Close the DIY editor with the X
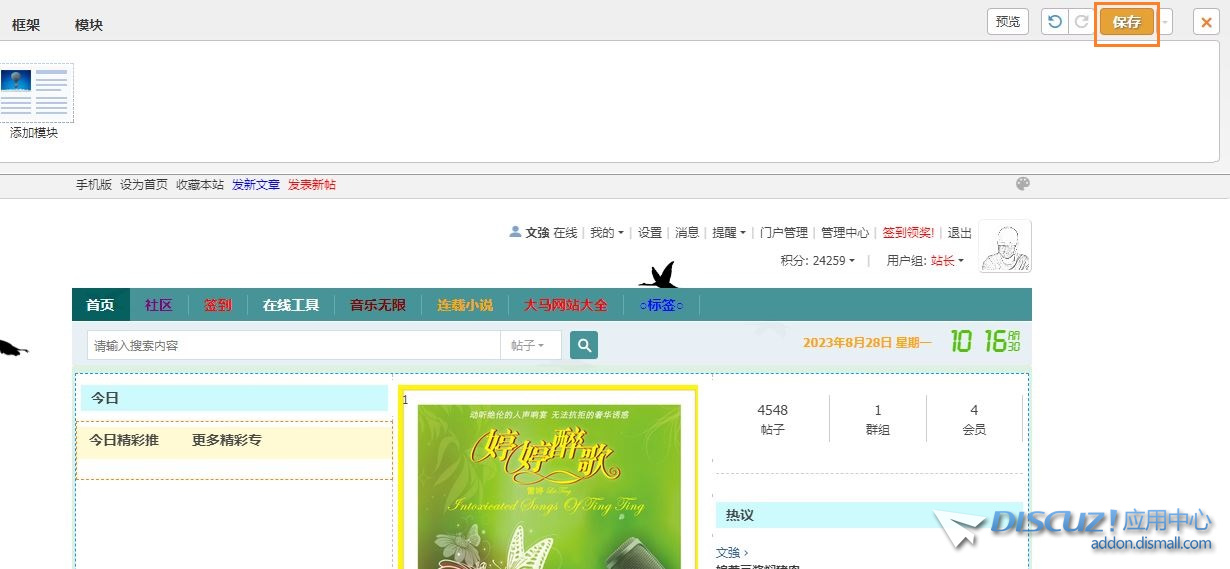This screenshot has height=569, width=1230. (1206, 22)
